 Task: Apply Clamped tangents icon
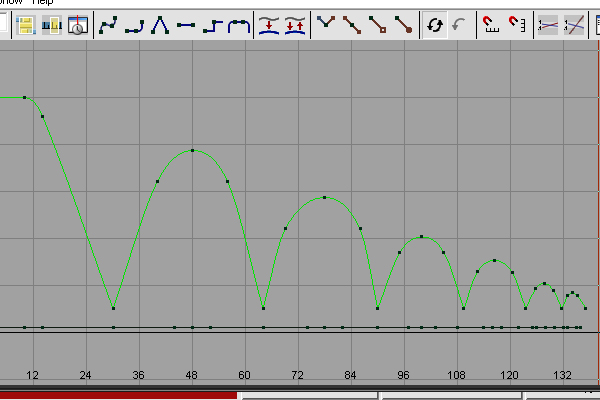coord(134,25)
